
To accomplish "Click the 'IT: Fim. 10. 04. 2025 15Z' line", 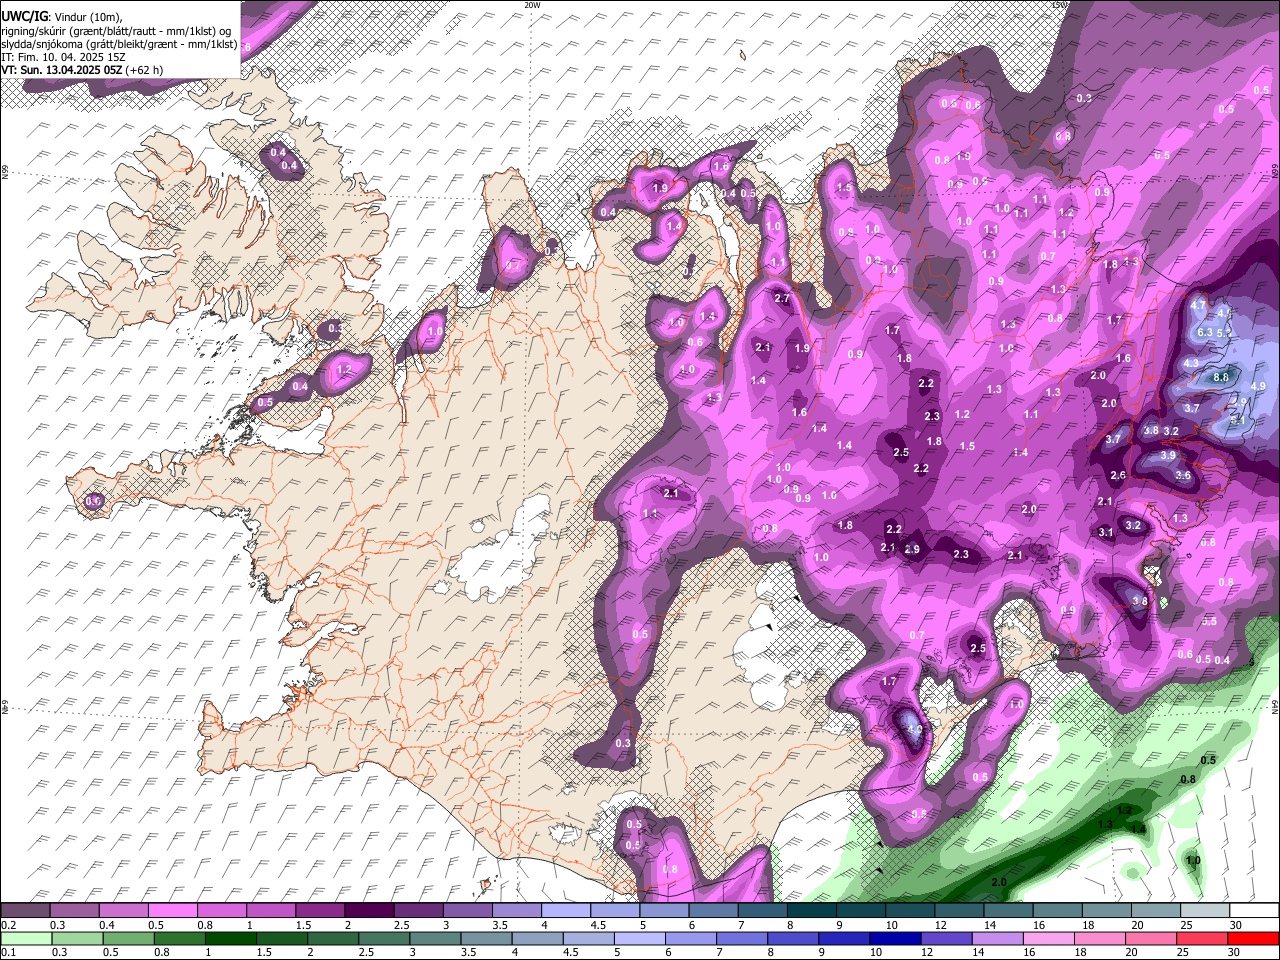I will pyautogui.click(x=63, y=57).
